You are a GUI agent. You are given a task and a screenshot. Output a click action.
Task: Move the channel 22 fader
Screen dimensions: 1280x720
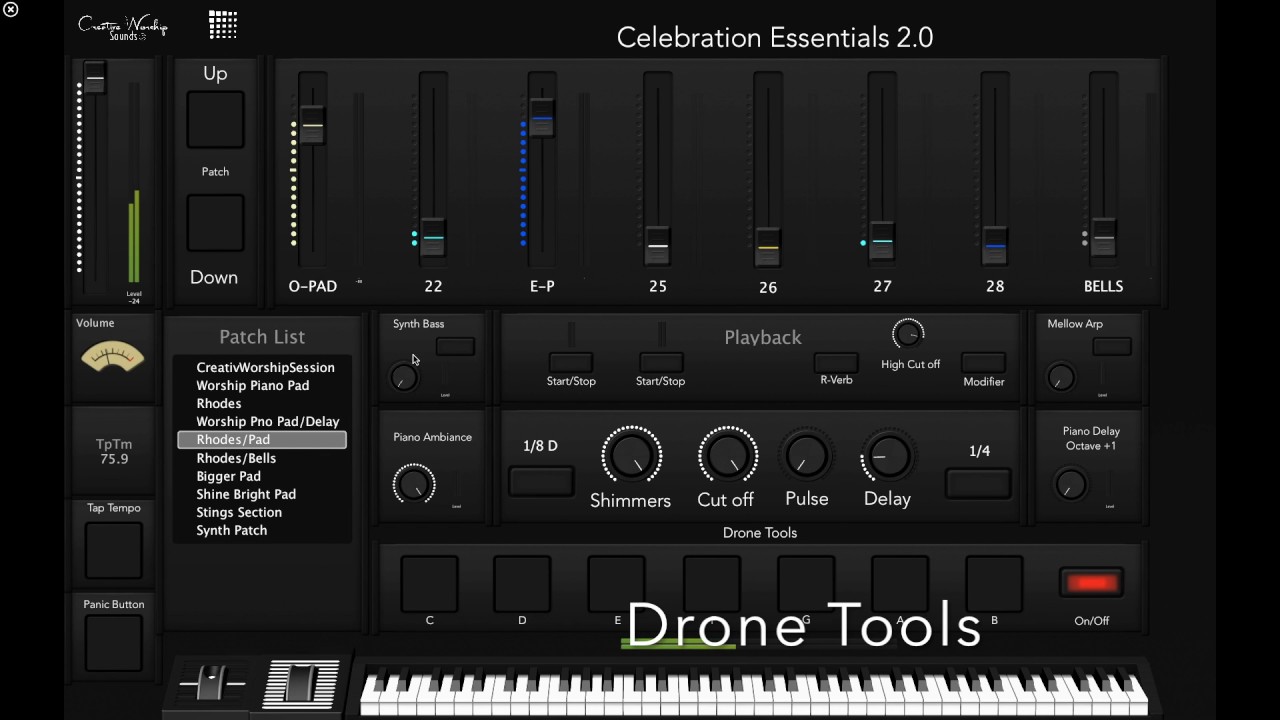433,237
